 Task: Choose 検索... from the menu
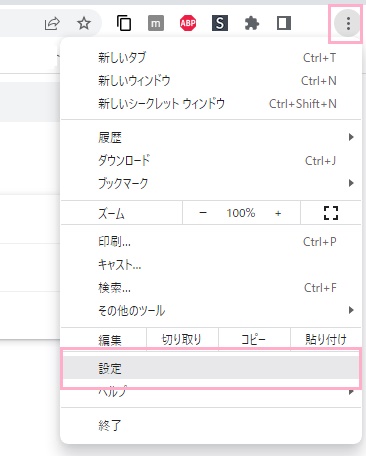tap(211, 288)
